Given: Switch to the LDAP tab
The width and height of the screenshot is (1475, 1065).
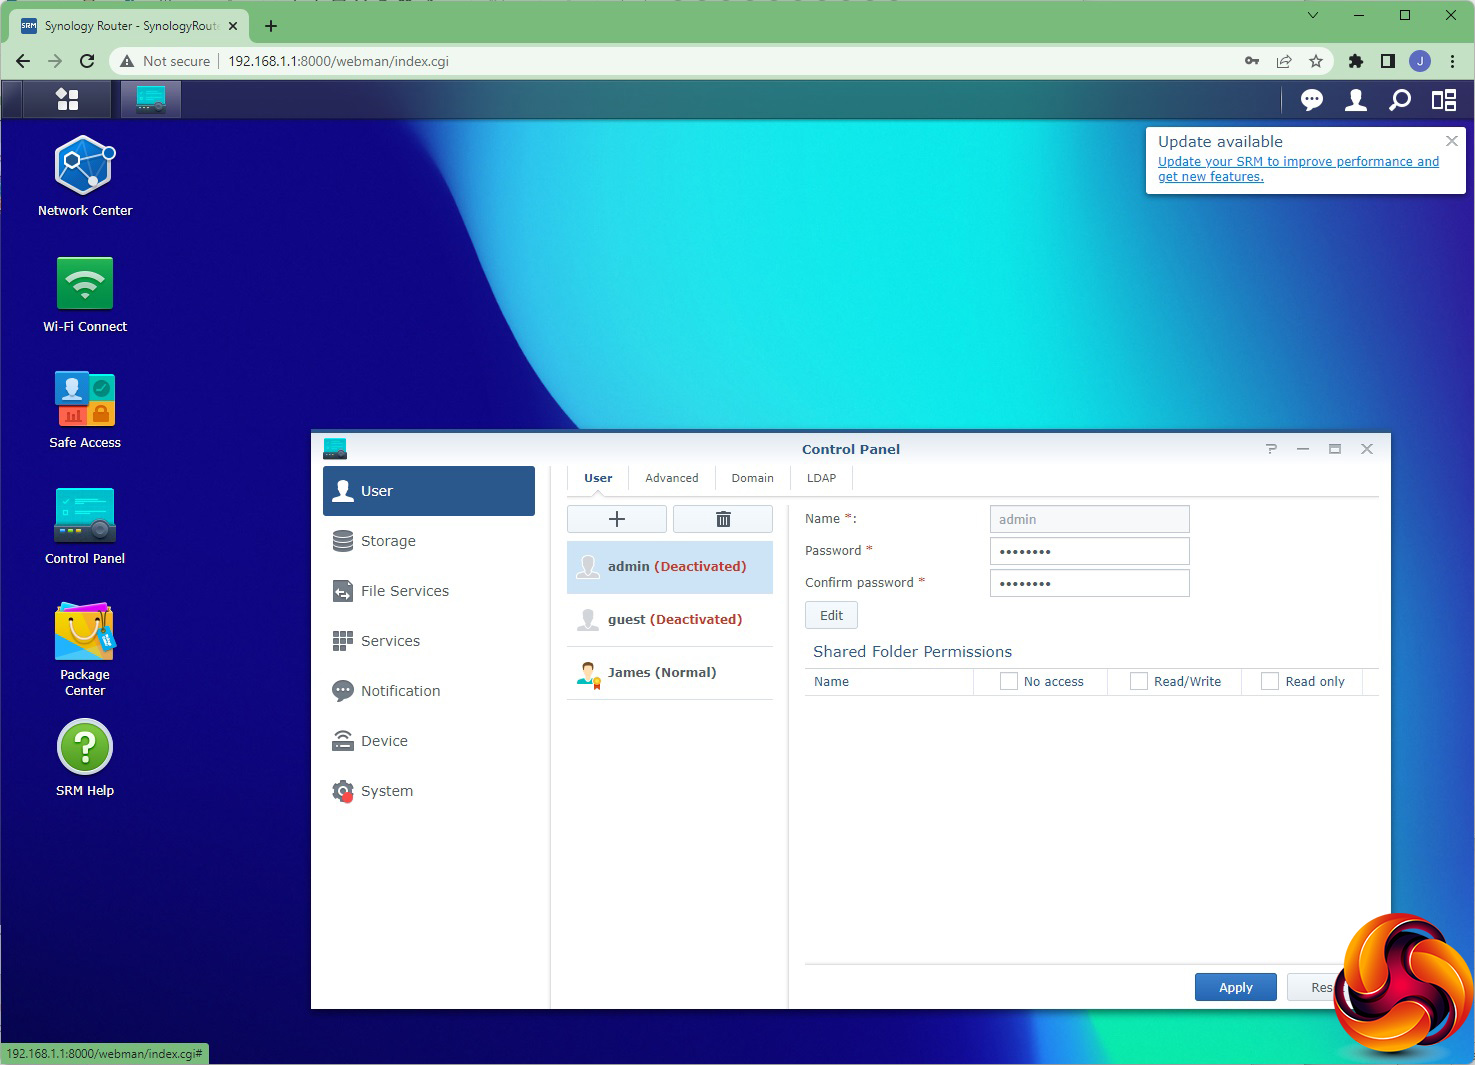Looking at the screenshot, I should pos(821,478).
